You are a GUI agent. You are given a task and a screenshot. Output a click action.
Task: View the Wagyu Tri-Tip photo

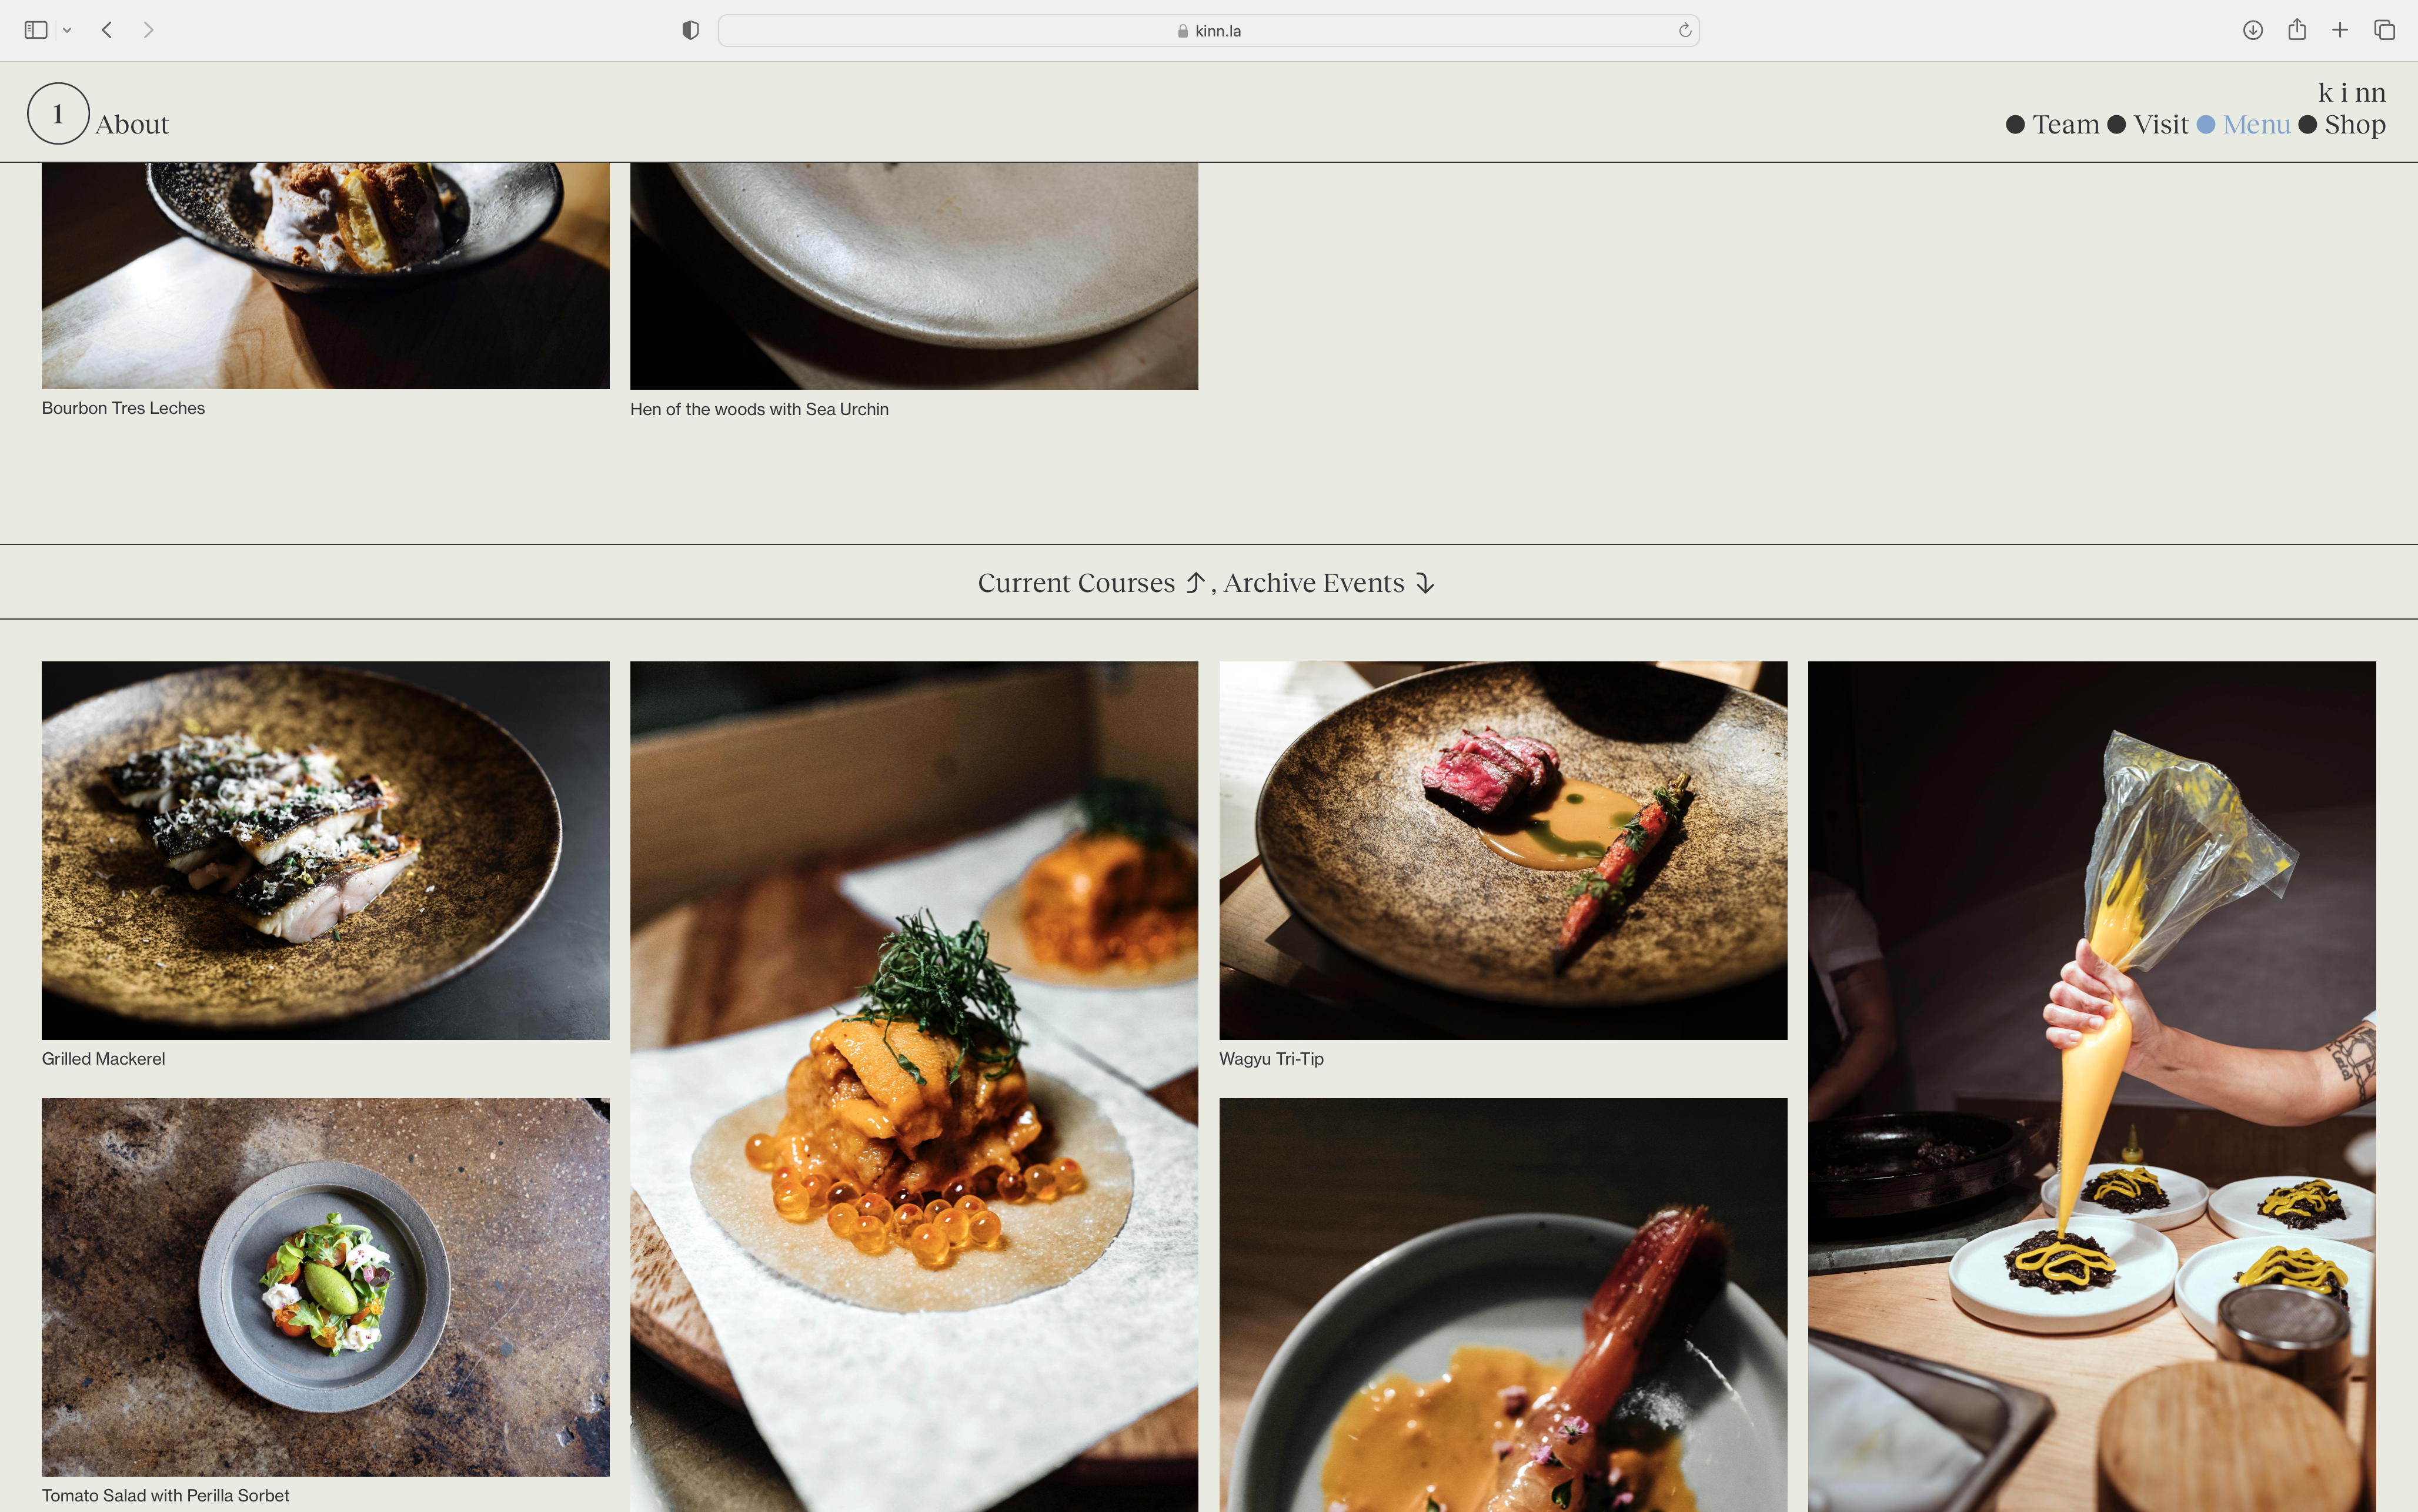pyautogui.click(x=1502, y=850)
